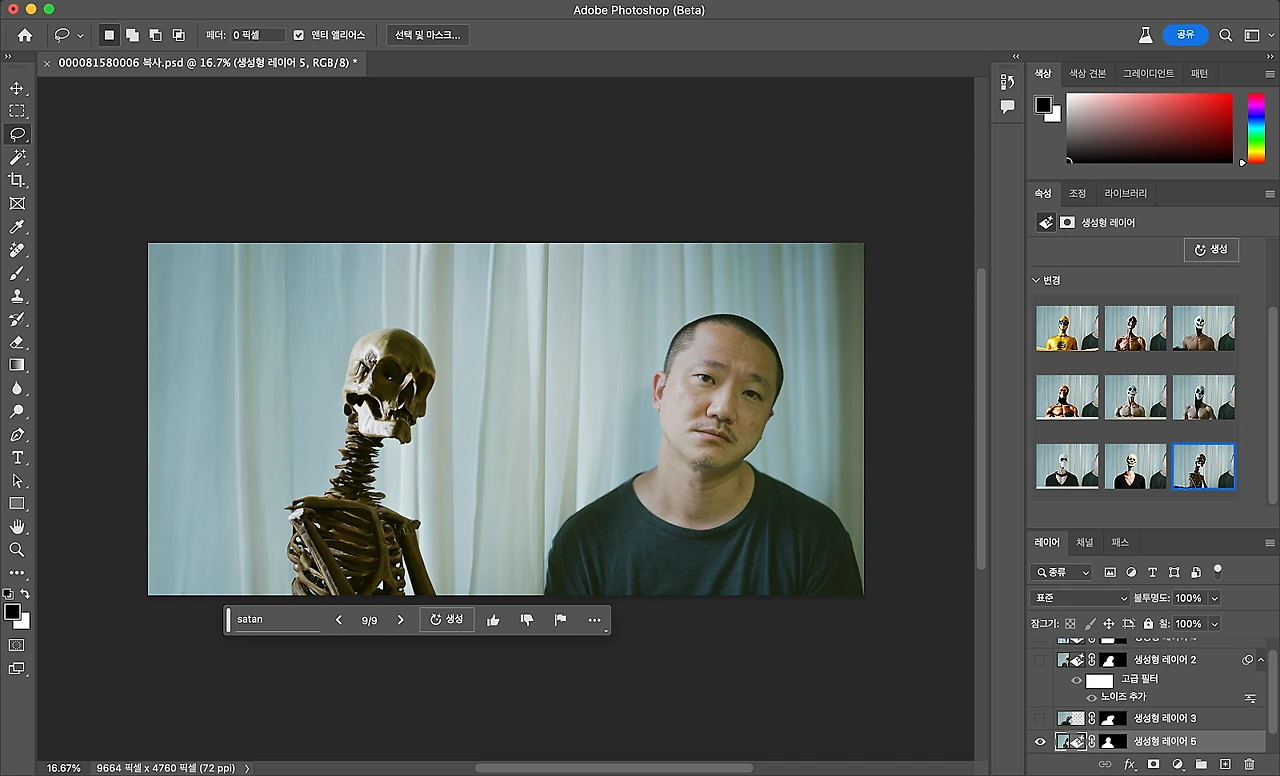Open 선택 및 마스크 workspace
This screenshot has height=776, width=1280.
428,35
